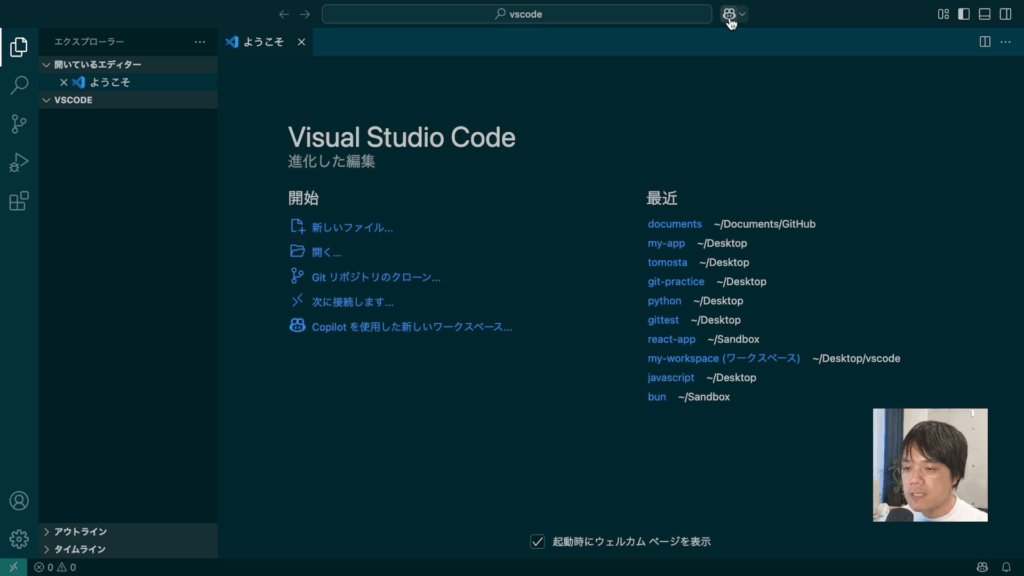Screen dimensions: 1024x576
Task: Open the Manage gear settings icon
Action: [x=19, y=539]
